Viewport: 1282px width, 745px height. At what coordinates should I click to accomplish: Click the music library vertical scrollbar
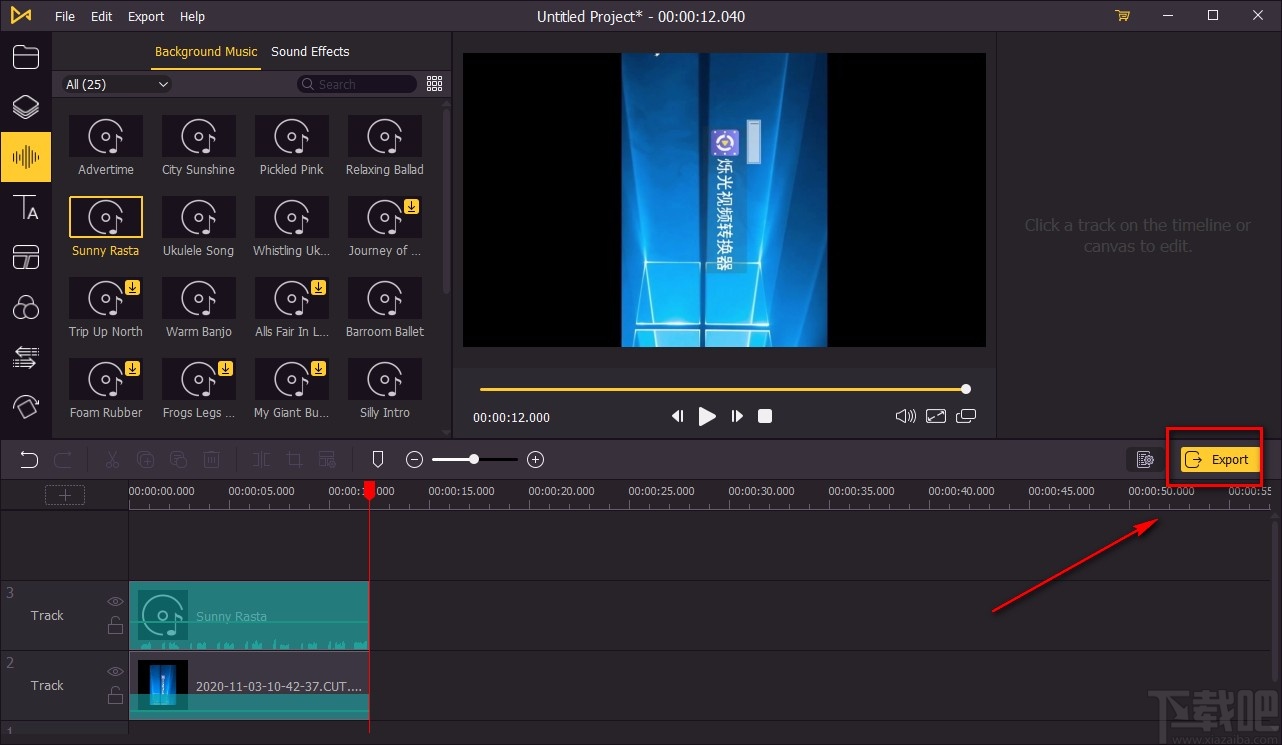(x=446, y=200)
